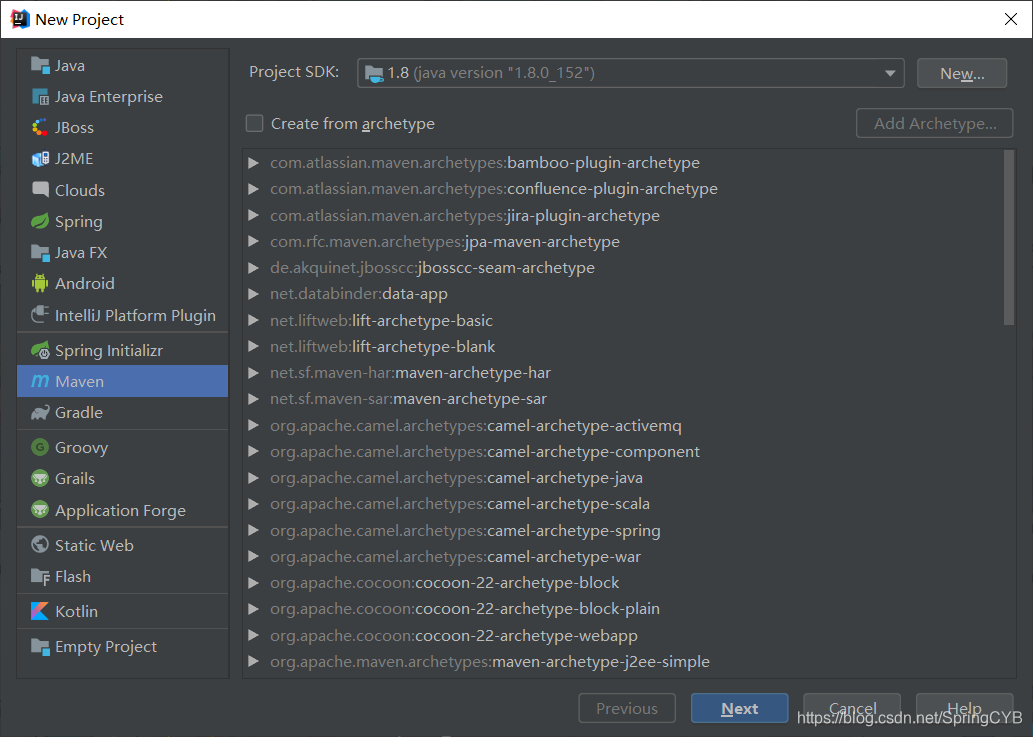Click the Clouds icon
The image size is (1033, 737).
tap(40, 190)
